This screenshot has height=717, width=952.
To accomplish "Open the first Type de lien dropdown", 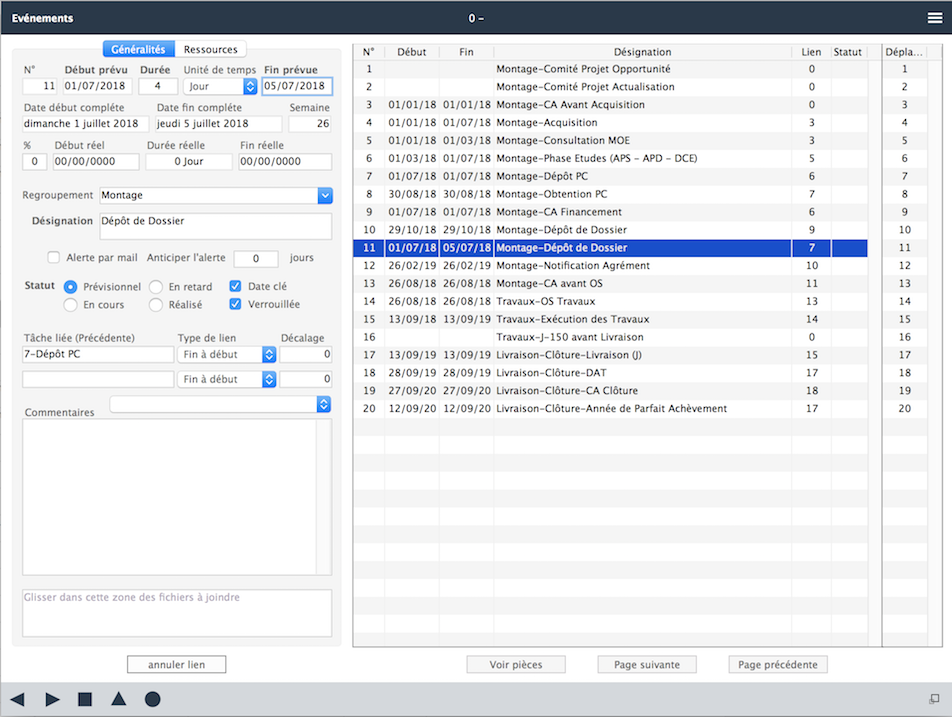I will [226, 355].
